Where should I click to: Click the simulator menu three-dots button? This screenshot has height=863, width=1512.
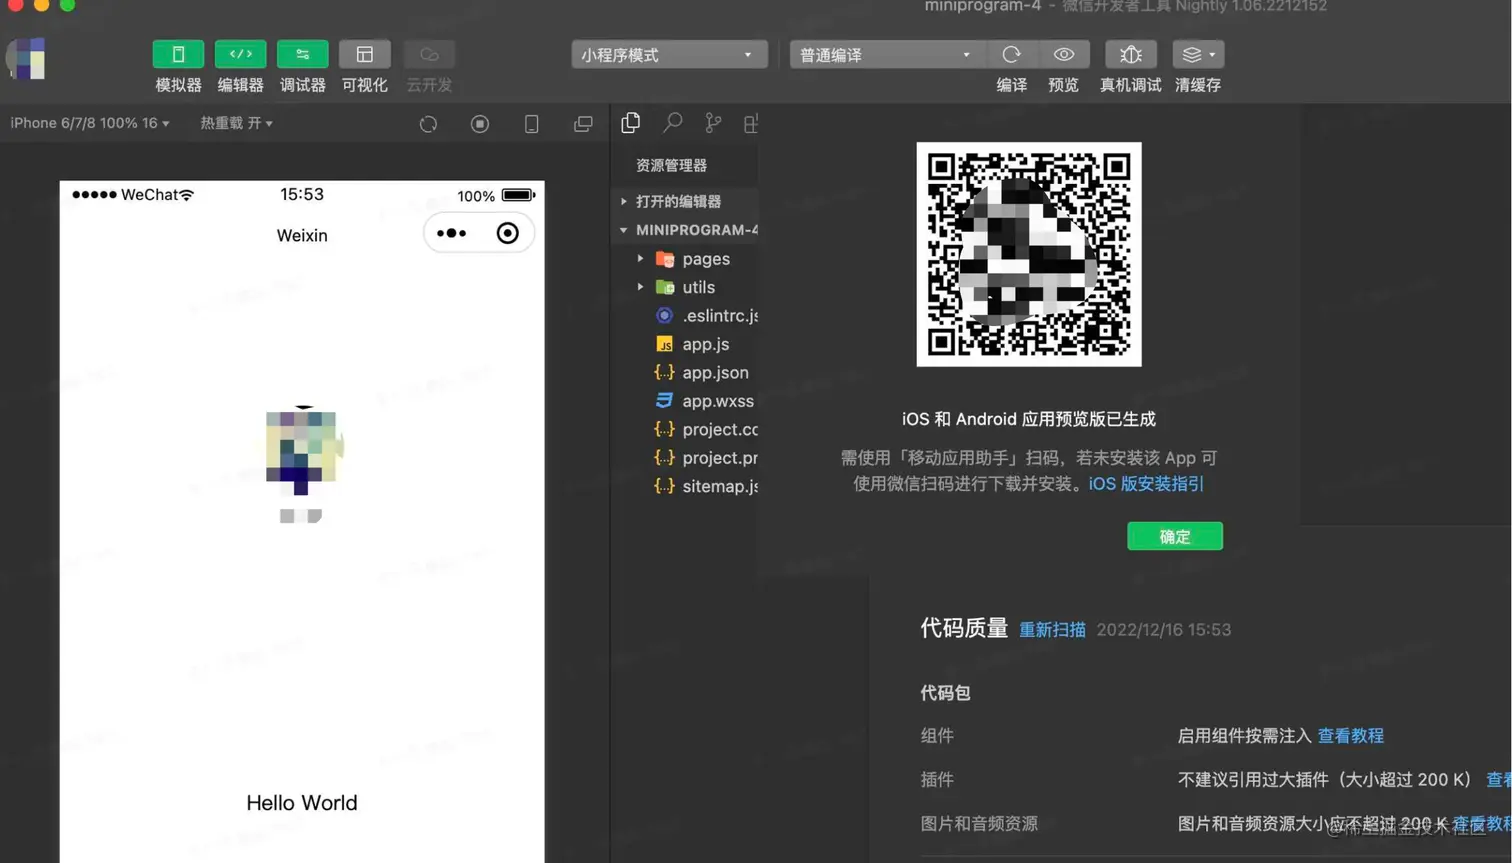tap(451, 233)
